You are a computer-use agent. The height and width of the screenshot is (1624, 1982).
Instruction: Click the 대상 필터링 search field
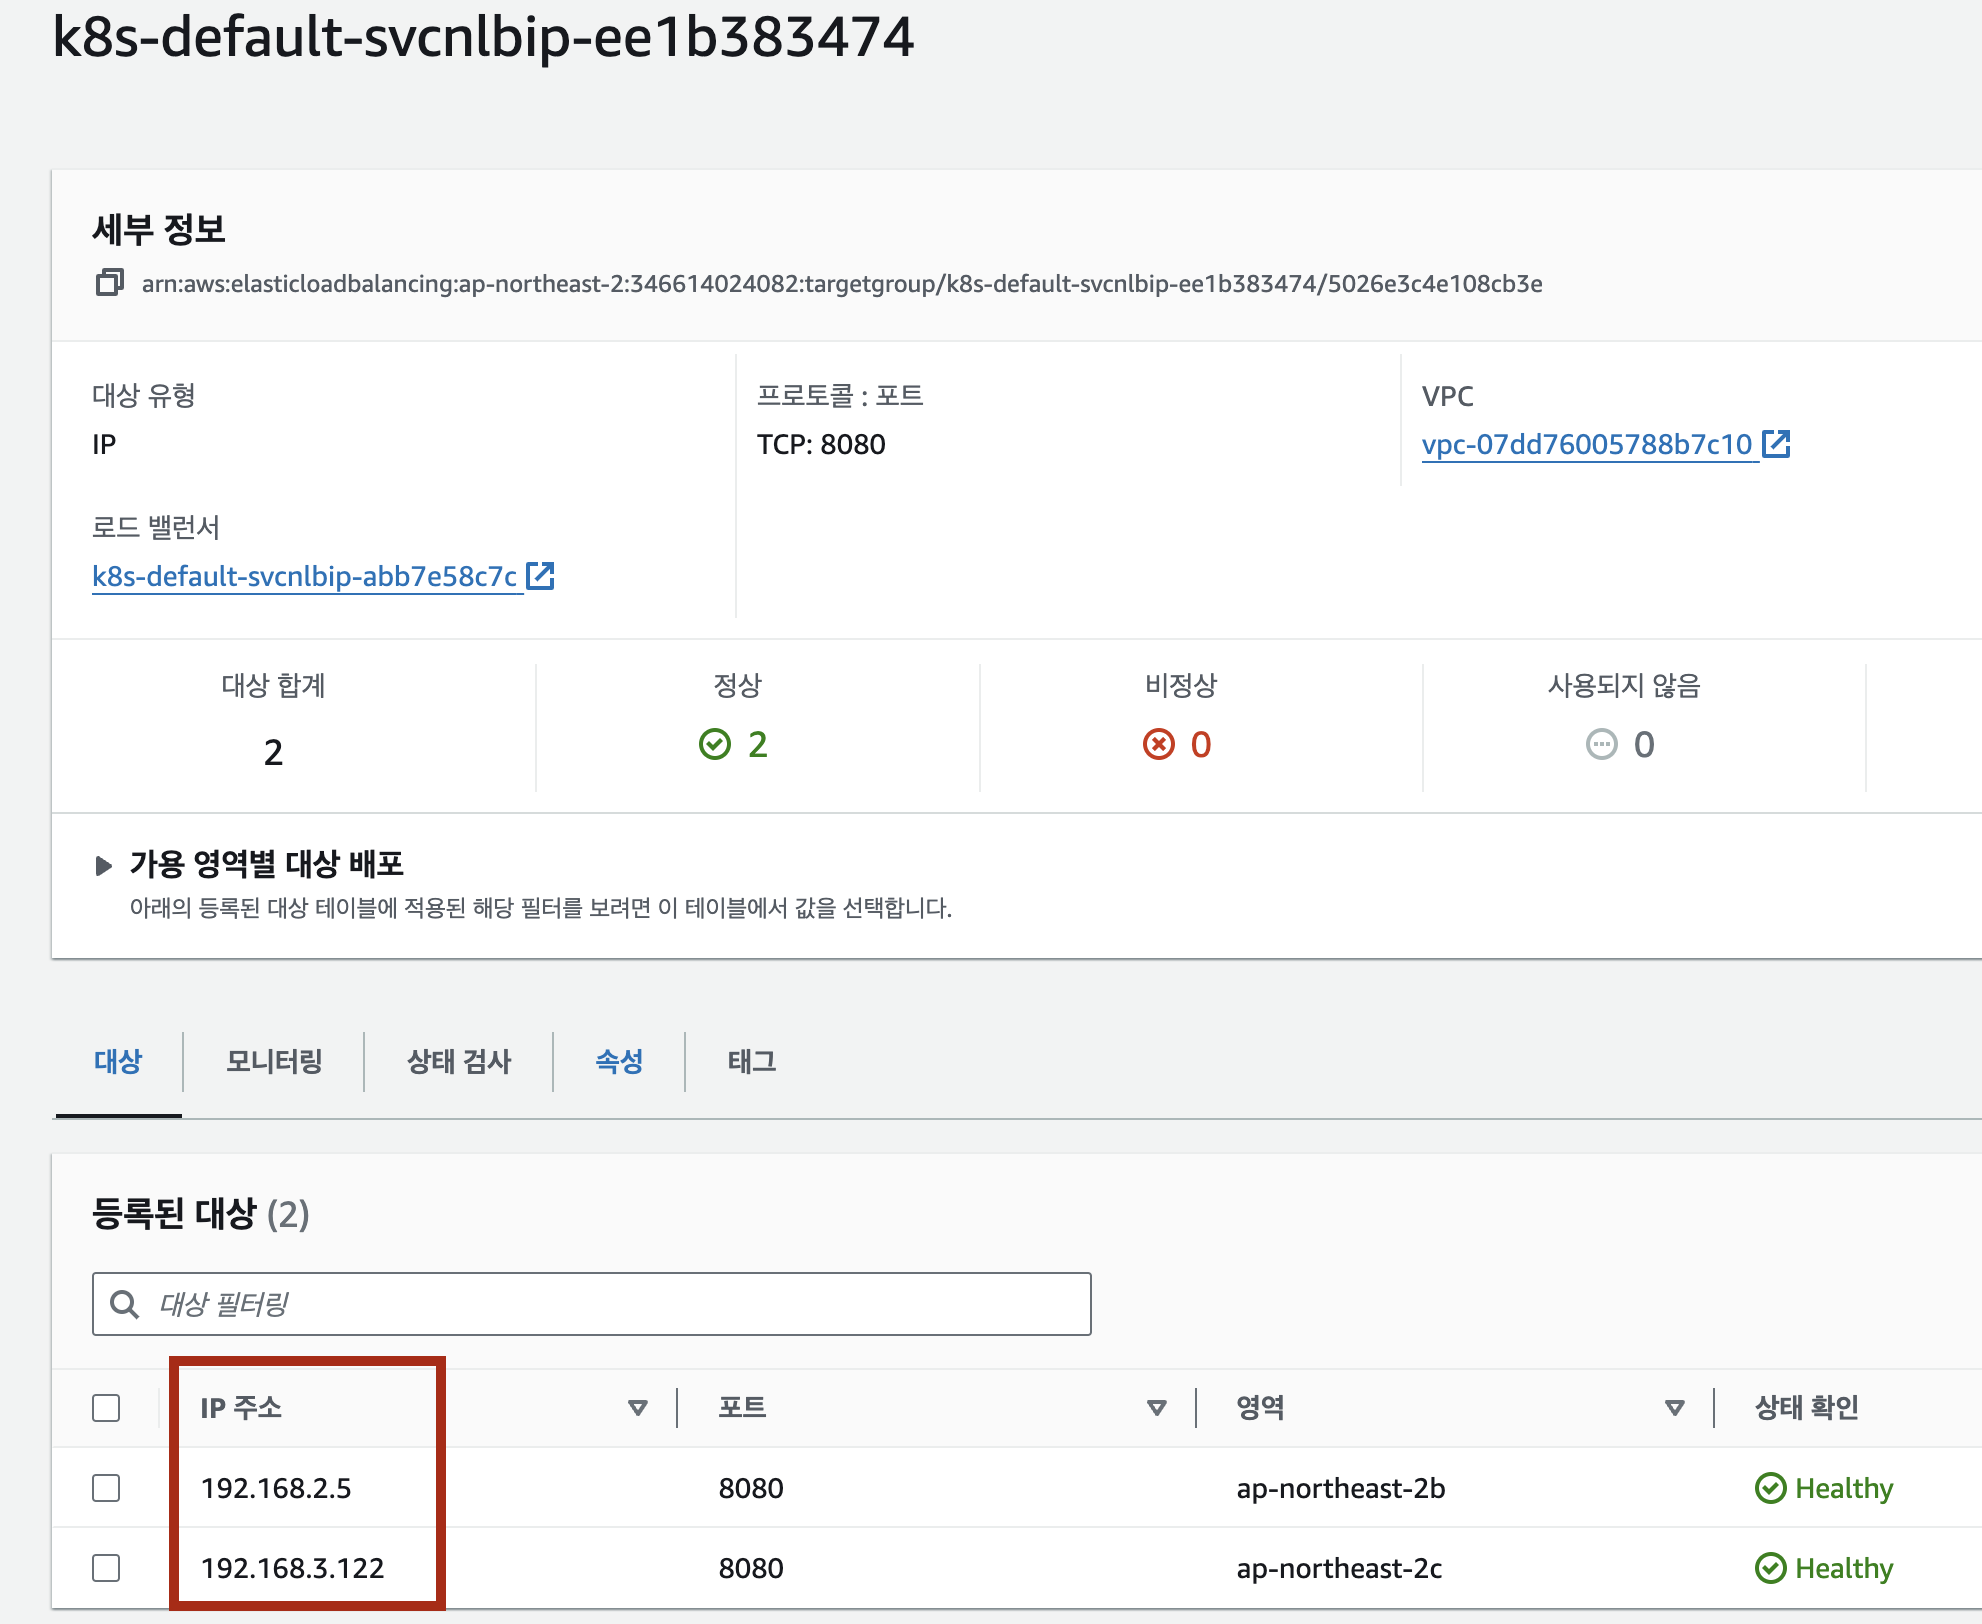click(x=620, y=1304)
